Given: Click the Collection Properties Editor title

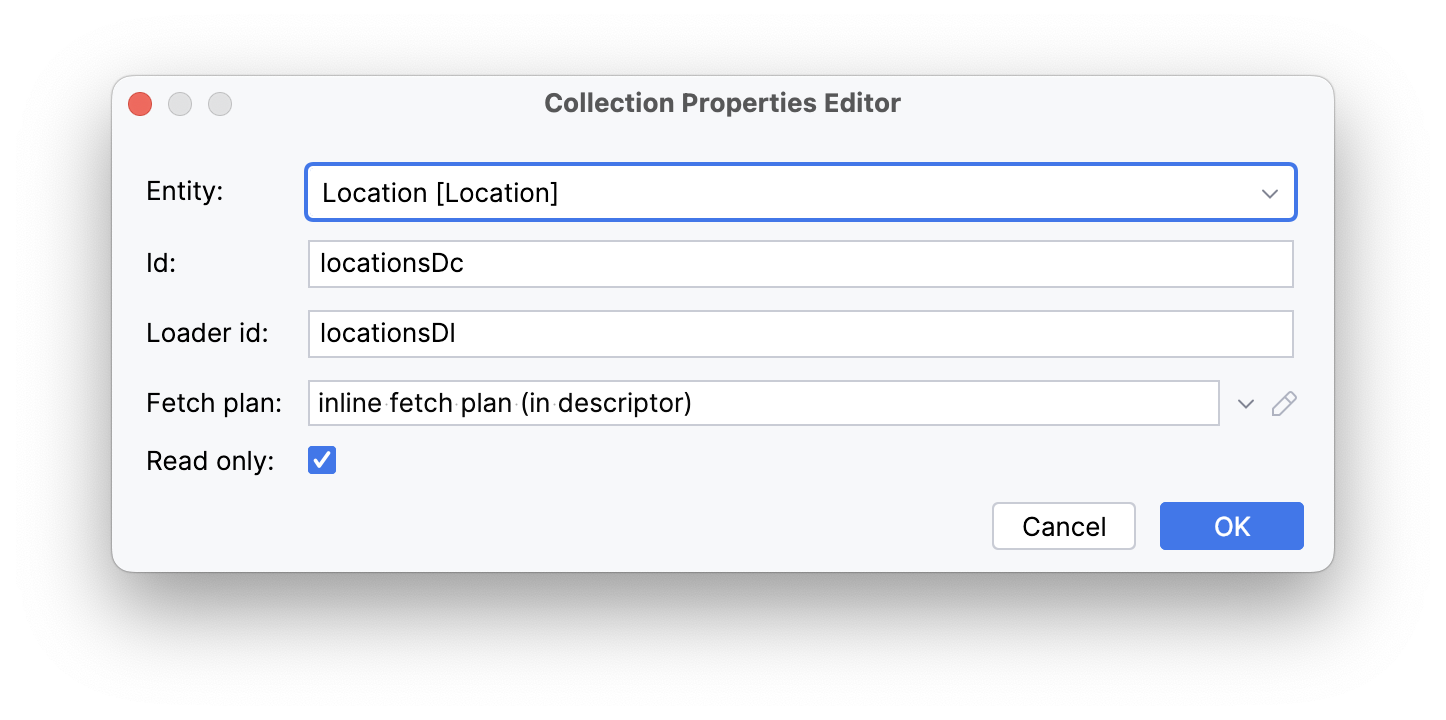Looking at the screenshot, I should [x=722, y=103].
